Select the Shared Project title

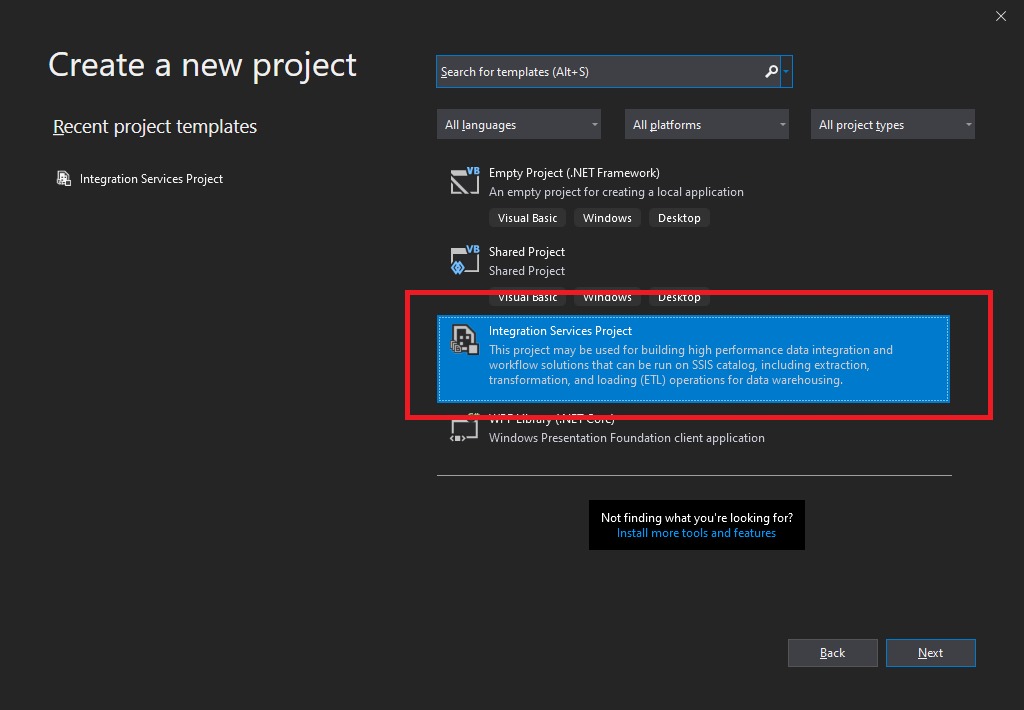tap(526, 252)
